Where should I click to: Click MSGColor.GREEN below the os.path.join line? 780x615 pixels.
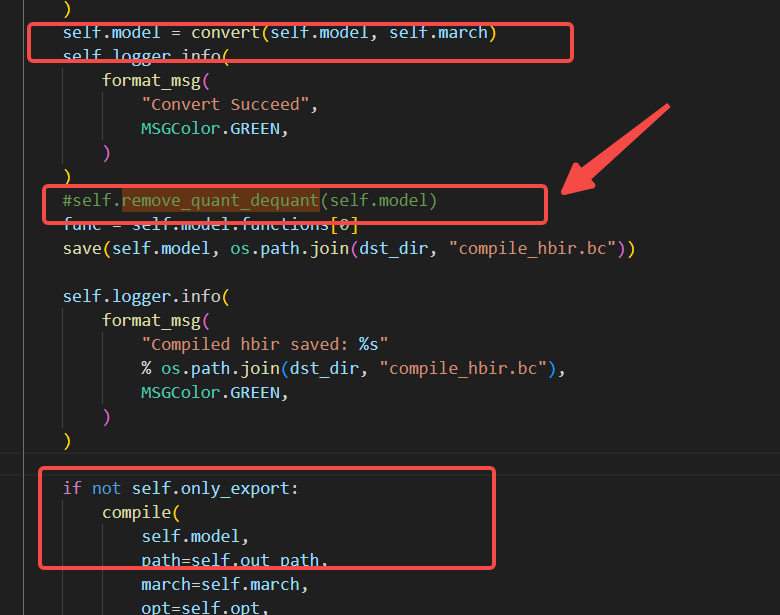coord(214,392)
